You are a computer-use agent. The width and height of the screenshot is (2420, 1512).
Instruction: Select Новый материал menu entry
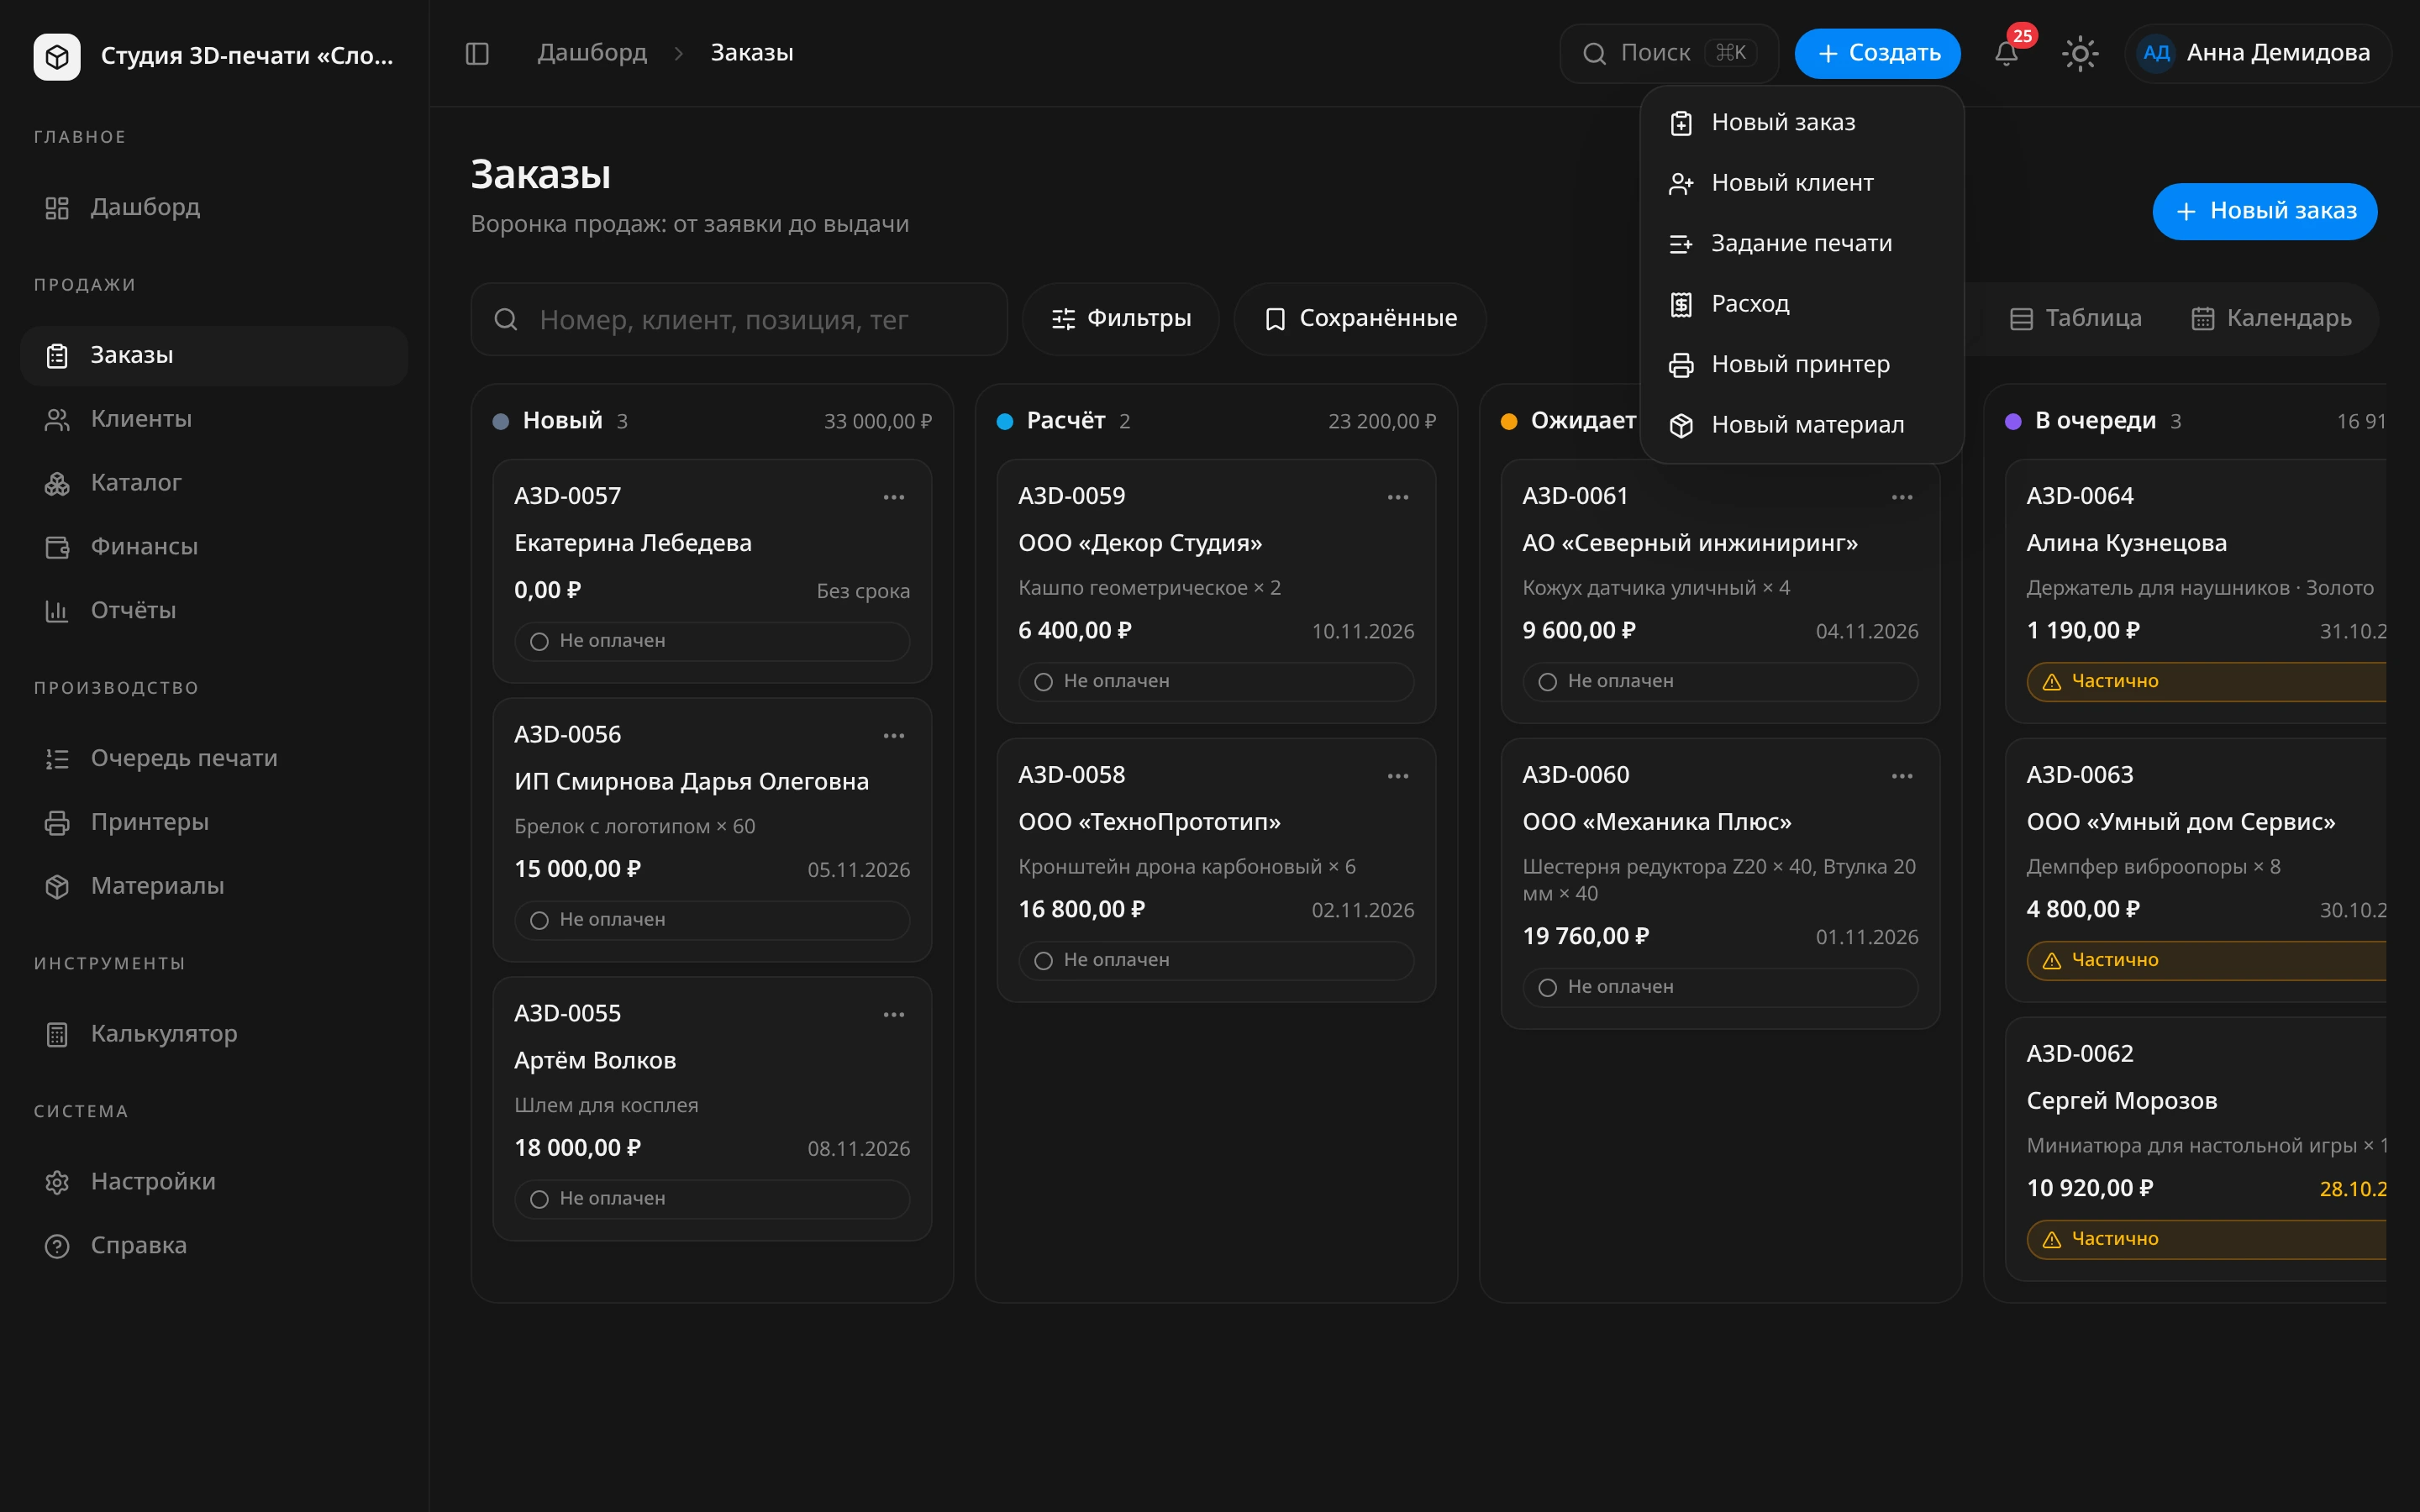click(x=1802, y=425)
